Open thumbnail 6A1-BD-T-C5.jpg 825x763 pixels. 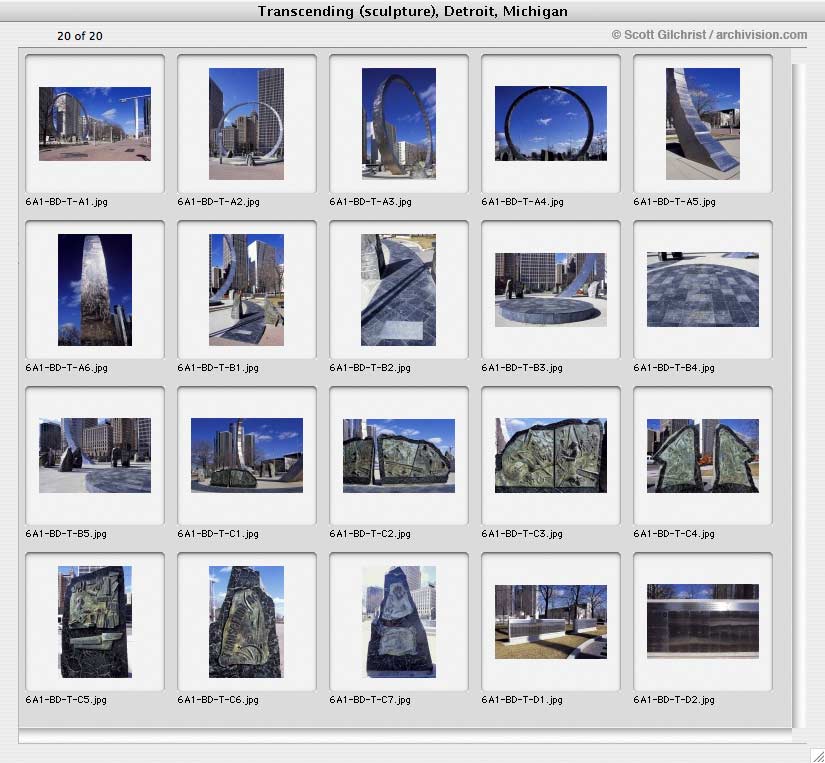click(95, 622)
